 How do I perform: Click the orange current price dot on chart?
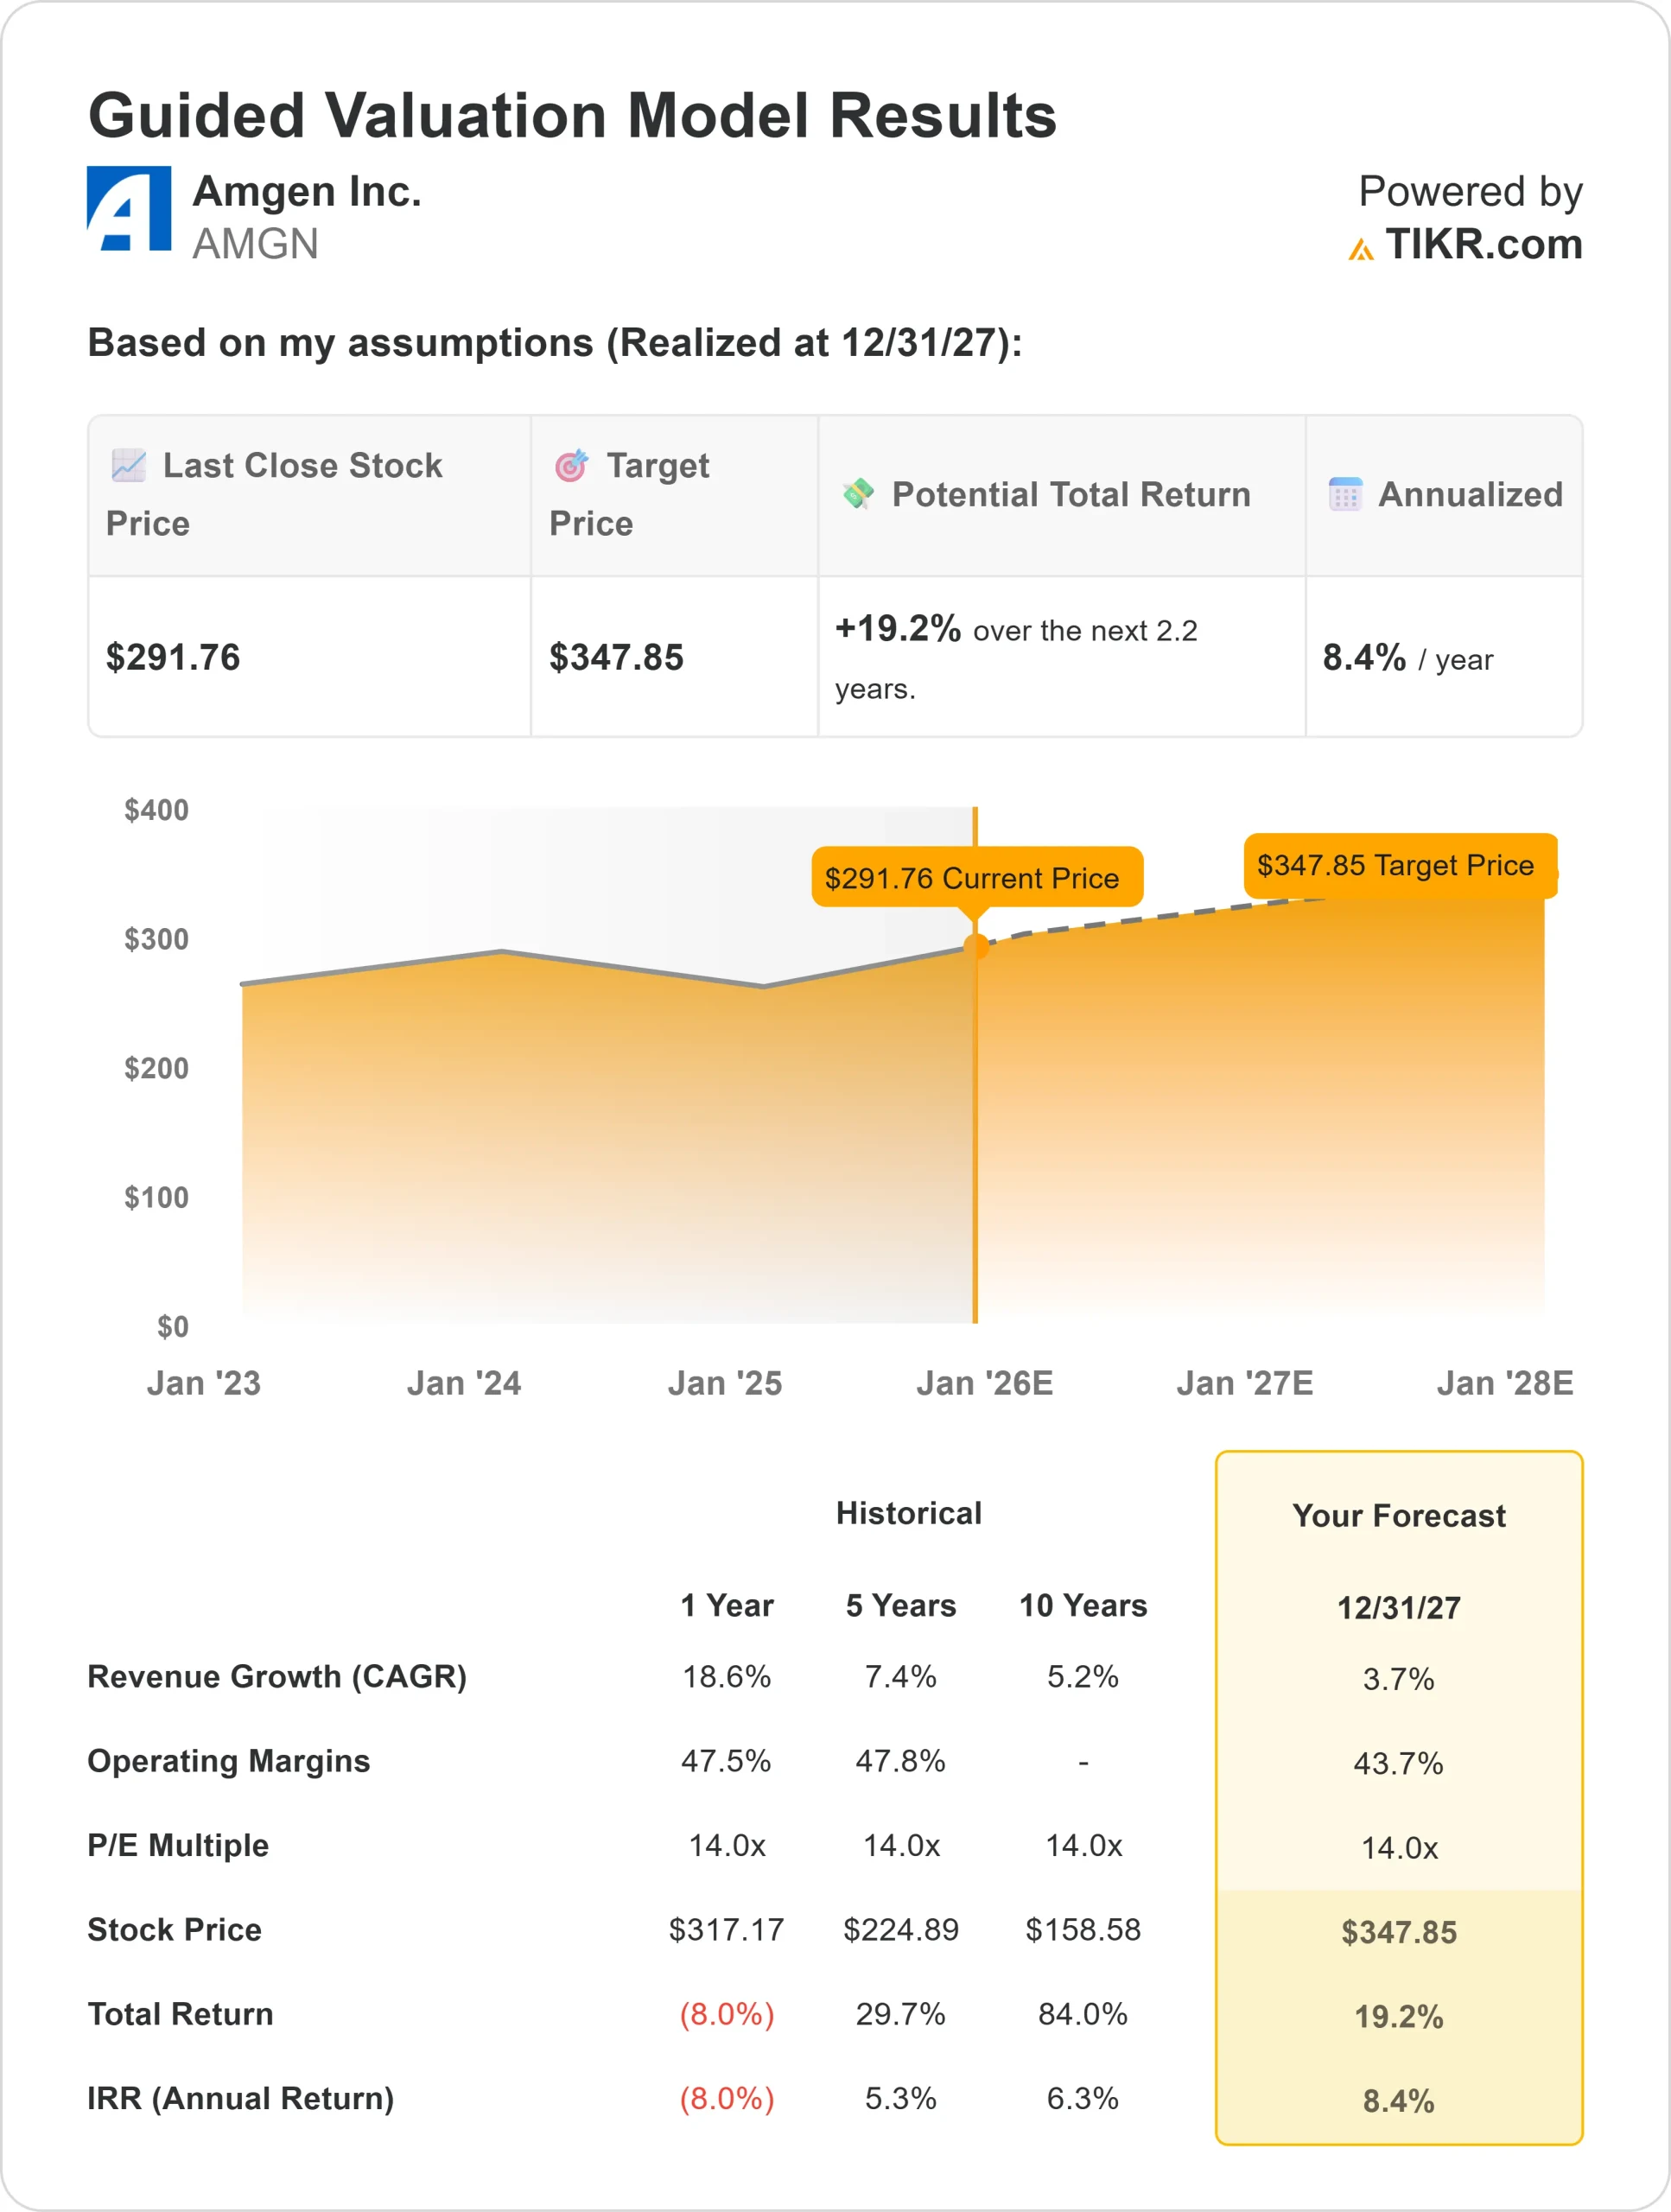click(x=976, y=946)
